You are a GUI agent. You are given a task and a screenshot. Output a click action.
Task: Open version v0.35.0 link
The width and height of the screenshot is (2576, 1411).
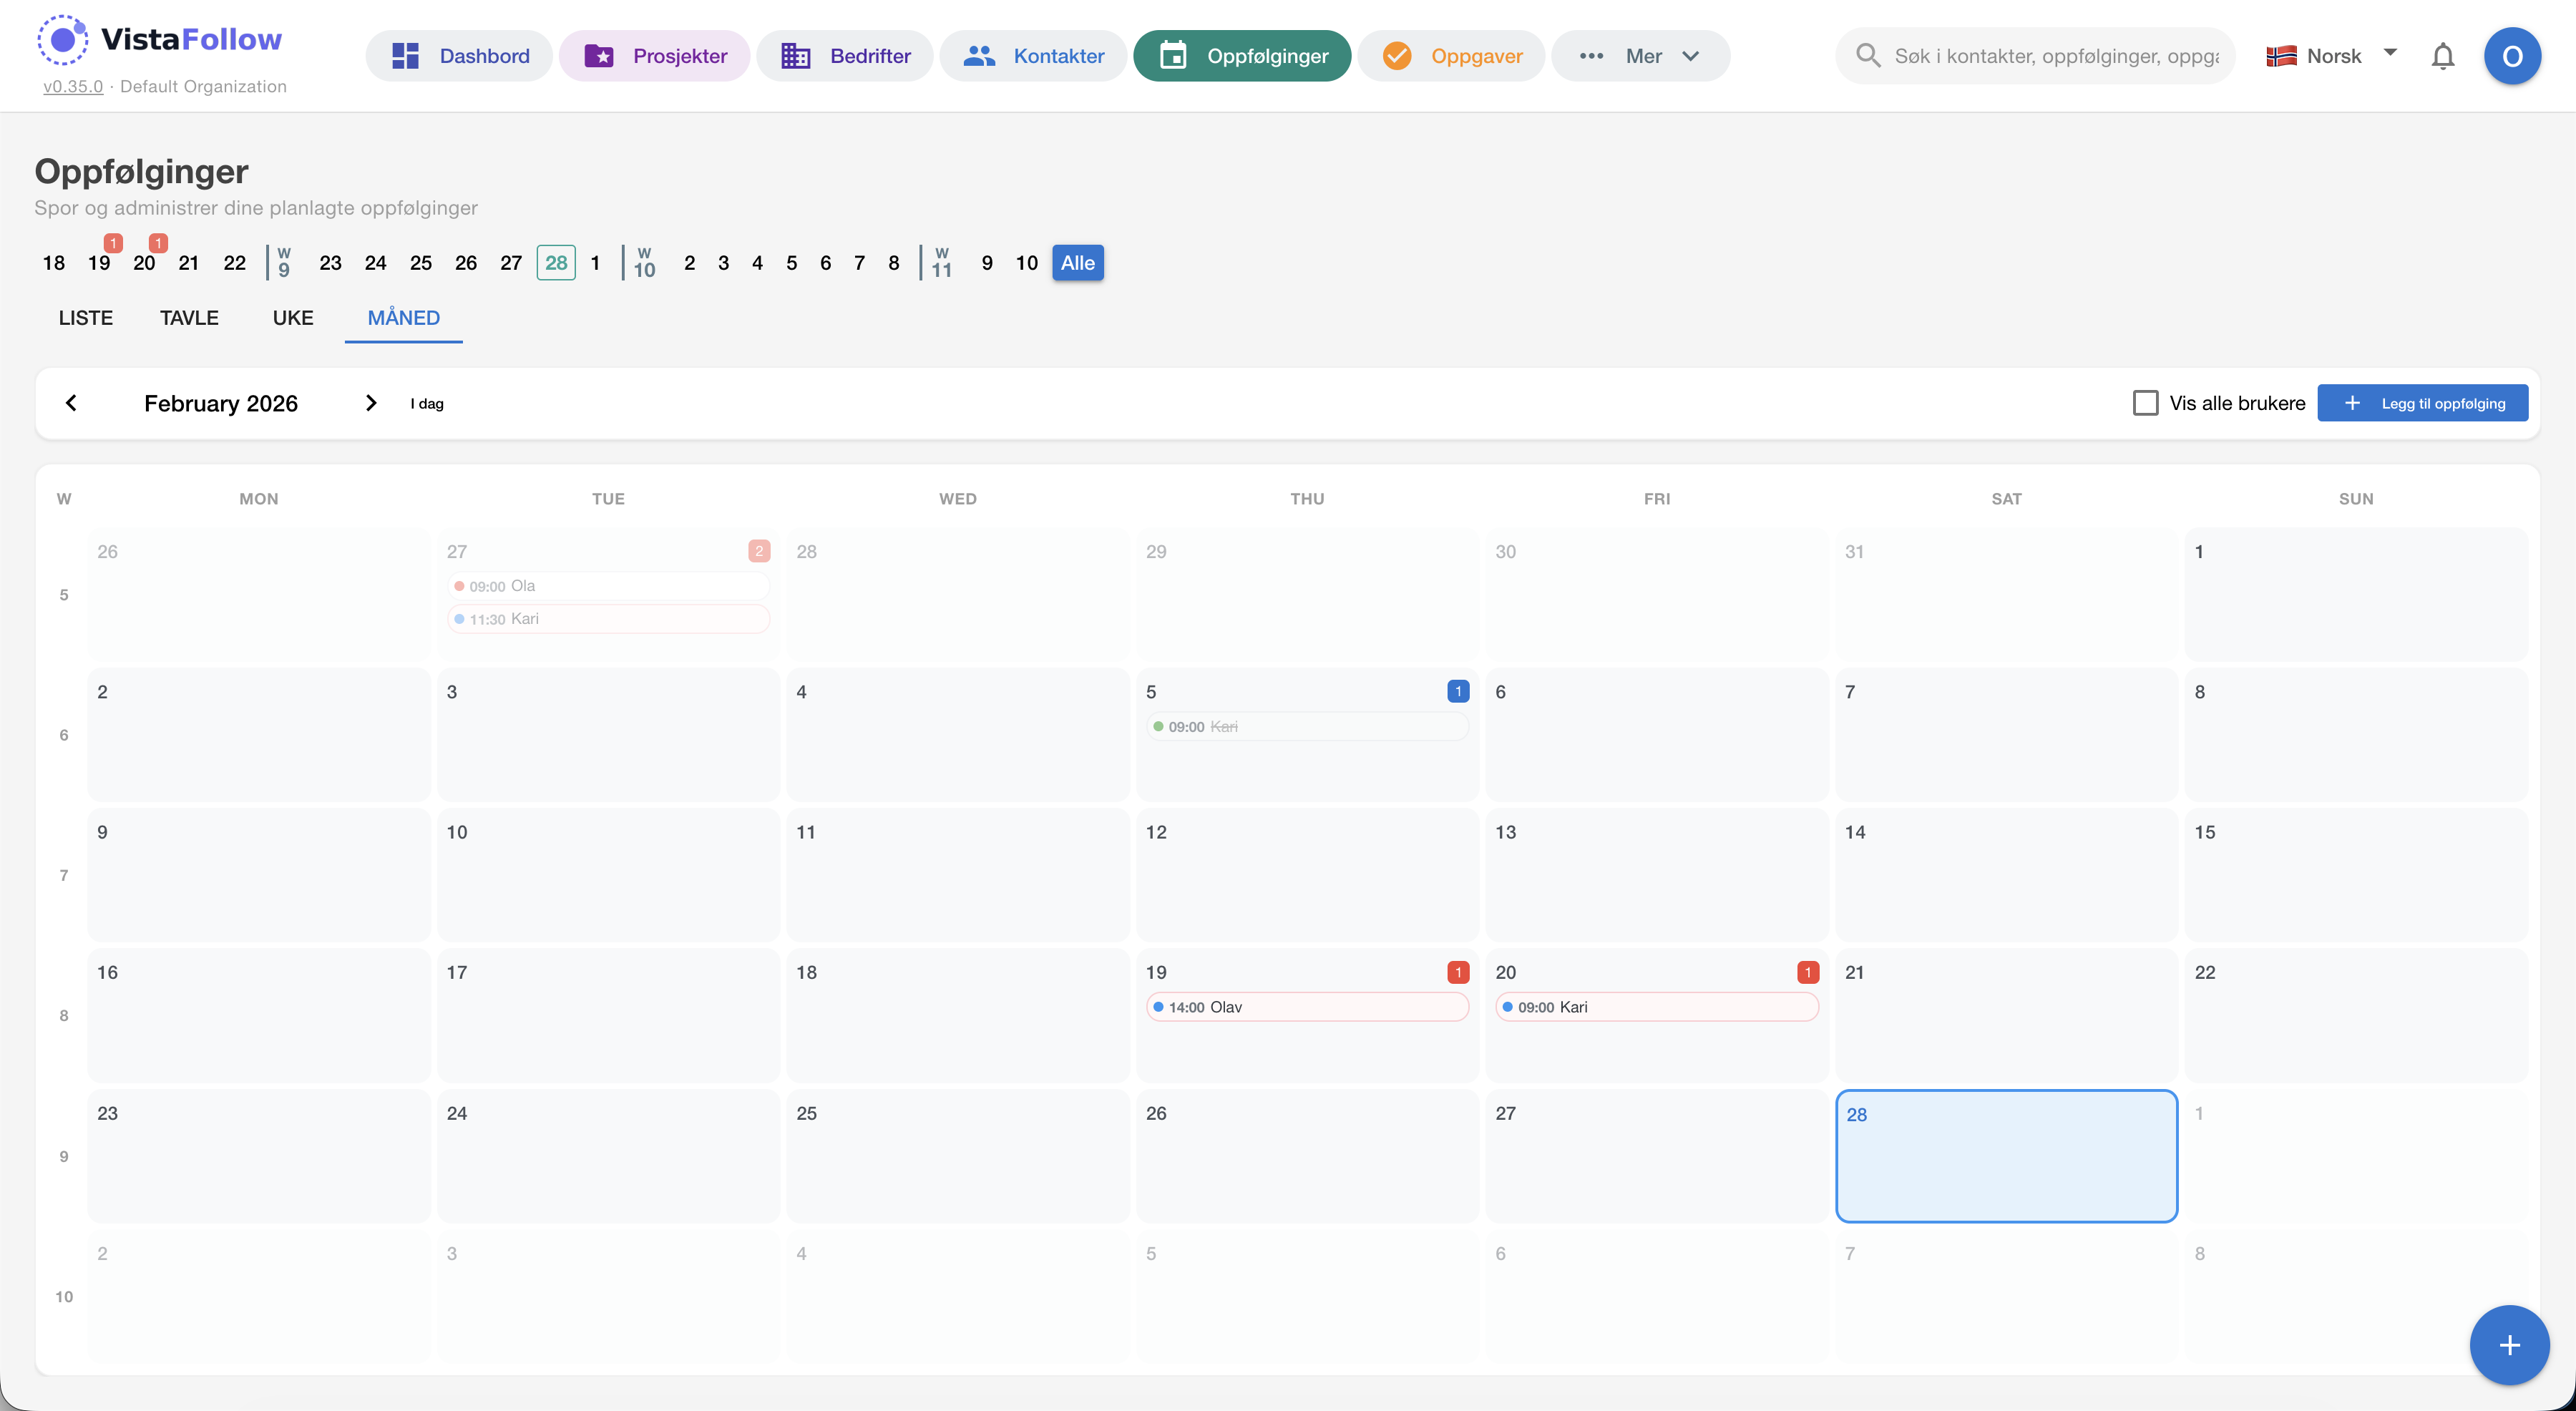[73, 87]
